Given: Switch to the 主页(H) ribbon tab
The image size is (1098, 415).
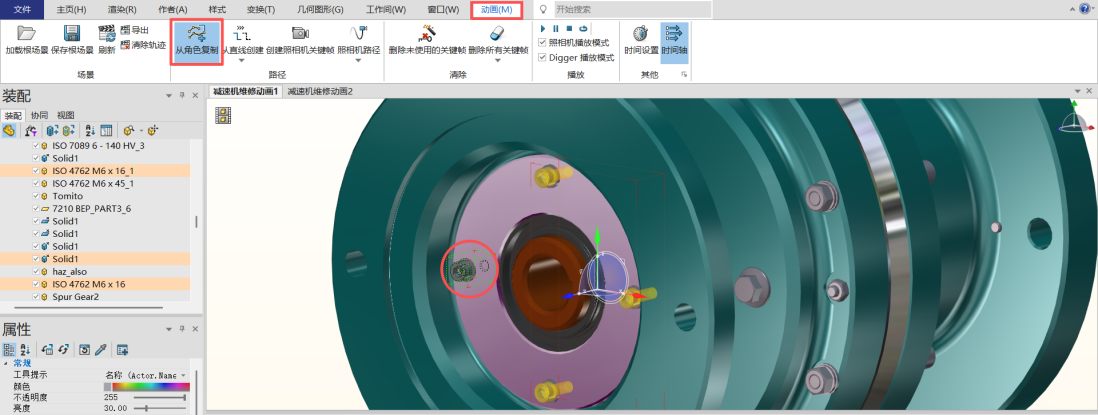Looking at the screenshot, I should point(71,9).
